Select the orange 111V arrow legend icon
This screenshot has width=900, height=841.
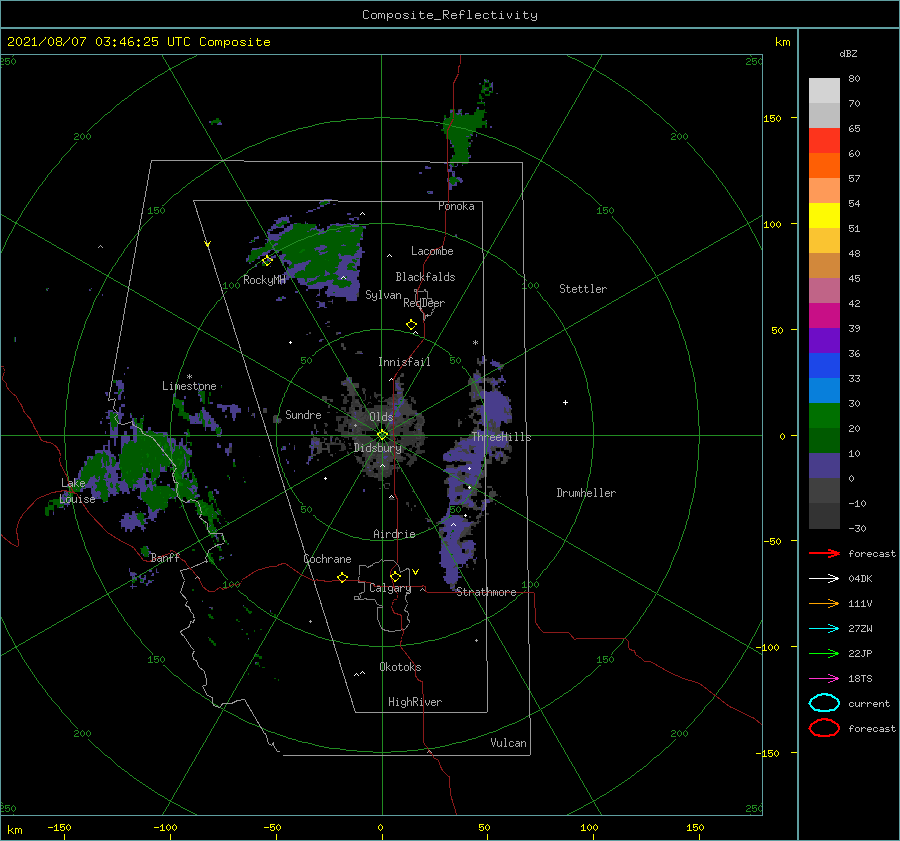(824, 603)
